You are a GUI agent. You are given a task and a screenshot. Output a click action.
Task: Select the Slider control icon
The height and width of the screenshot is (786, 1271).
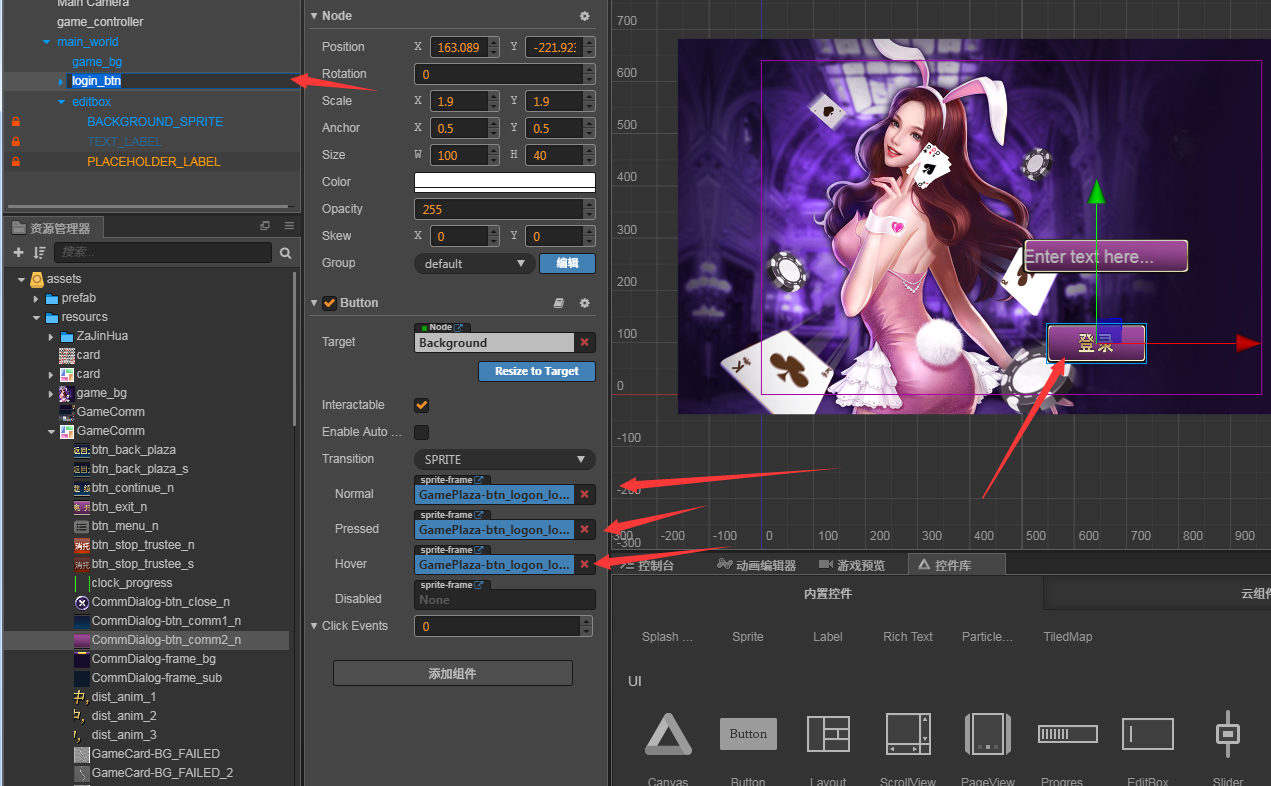1228,734
